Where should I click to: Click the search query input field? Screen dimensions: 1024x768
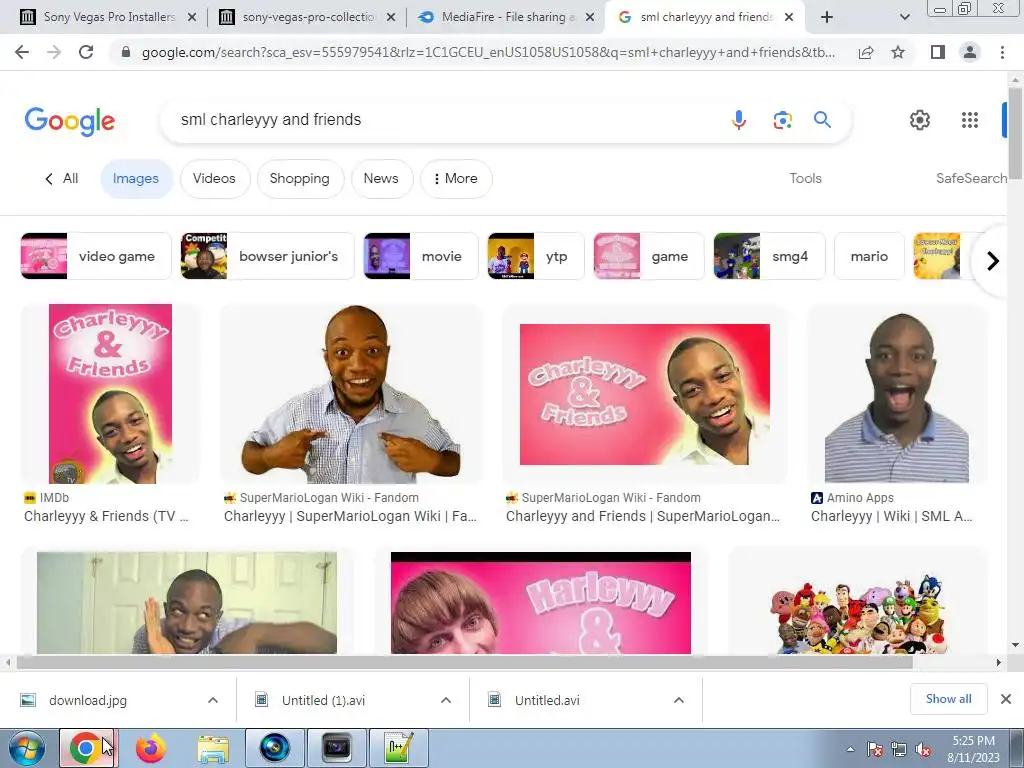pos(444,120)
